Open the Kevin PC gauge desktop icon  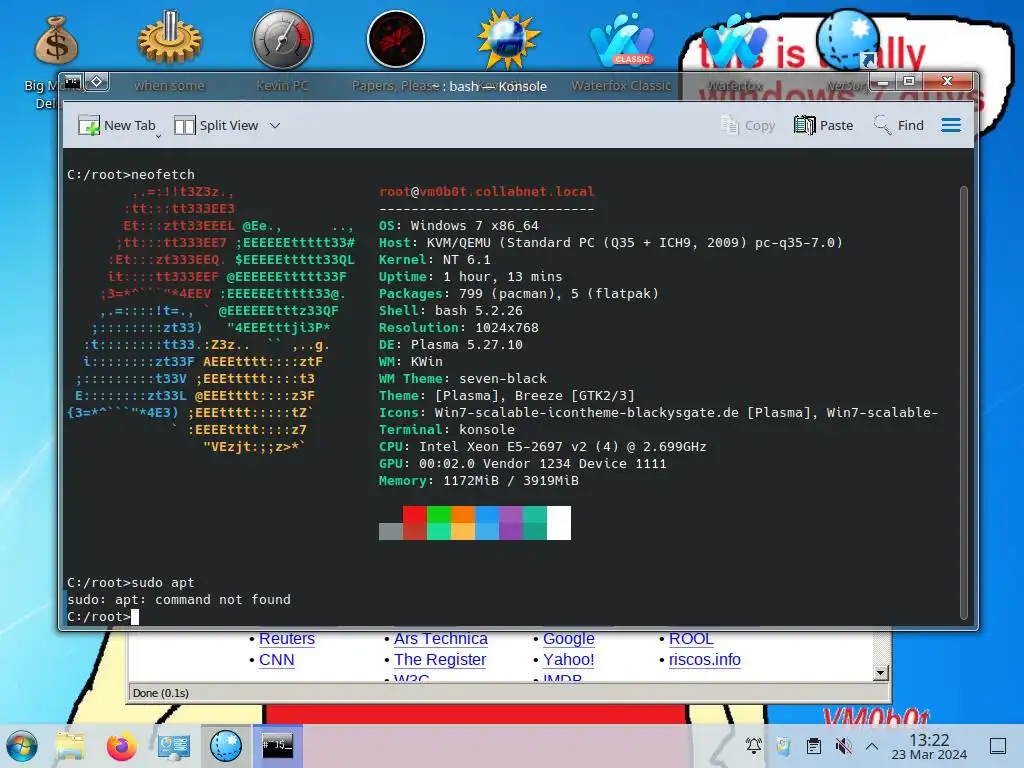coord(282,39)
